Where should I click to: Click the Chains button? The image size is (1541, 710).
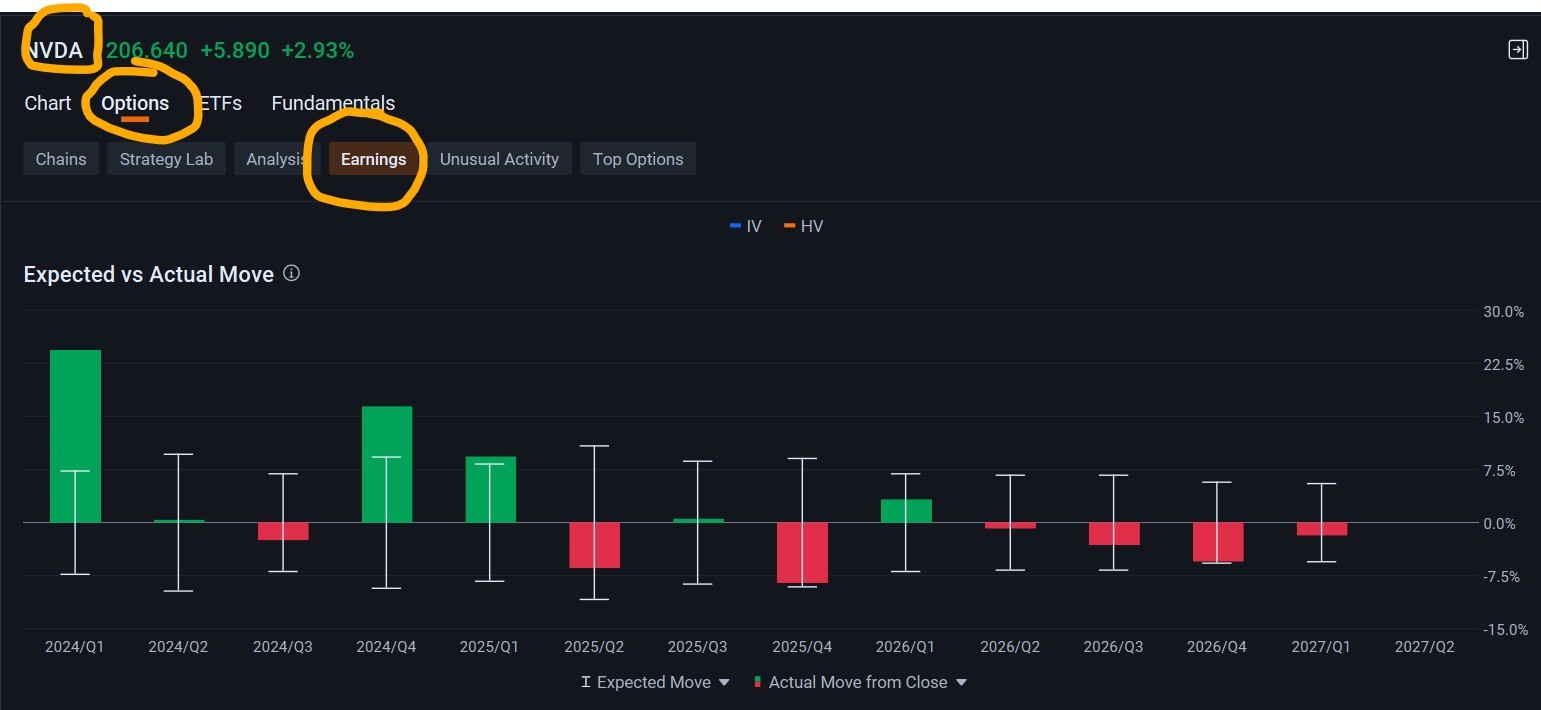pyautogui.click(x=61, y=159)
